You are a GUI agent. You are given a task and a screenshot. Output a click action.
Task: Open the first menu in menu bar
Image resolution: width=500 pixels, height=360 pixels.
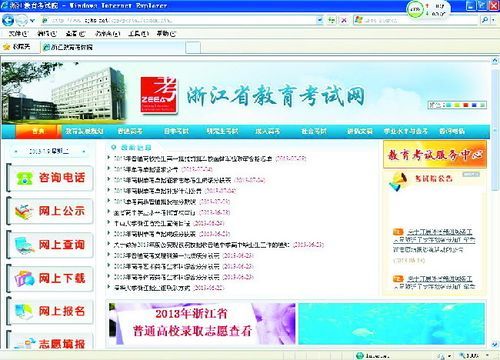point(18,33)
